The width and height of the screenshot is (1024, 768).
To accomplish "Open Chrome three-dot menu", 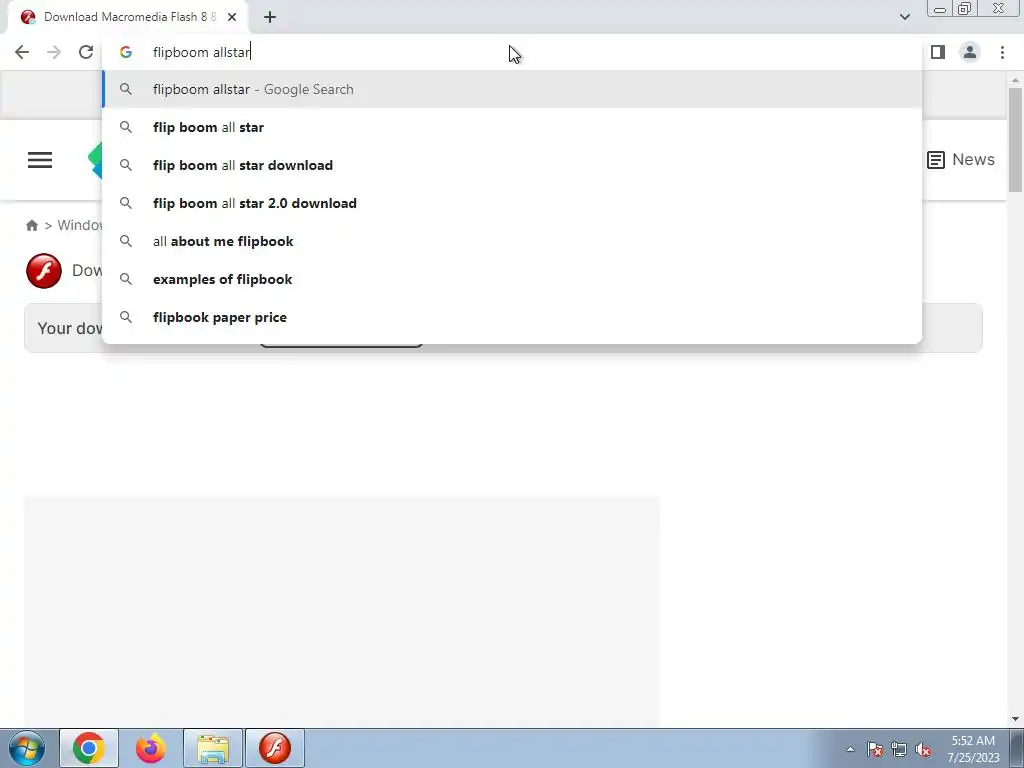I will [1002, 52].
